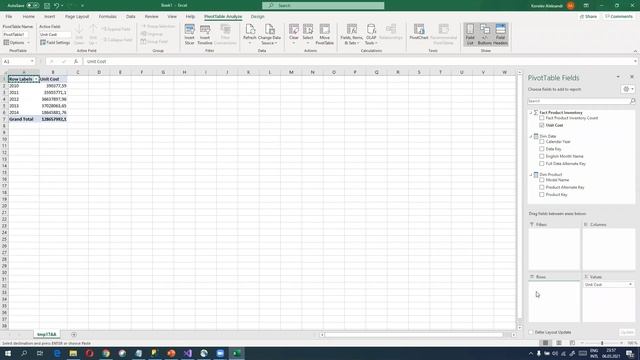640x360 pixels.
Task: Collapse the ribbon with chevron
Action: pos(635,51)
